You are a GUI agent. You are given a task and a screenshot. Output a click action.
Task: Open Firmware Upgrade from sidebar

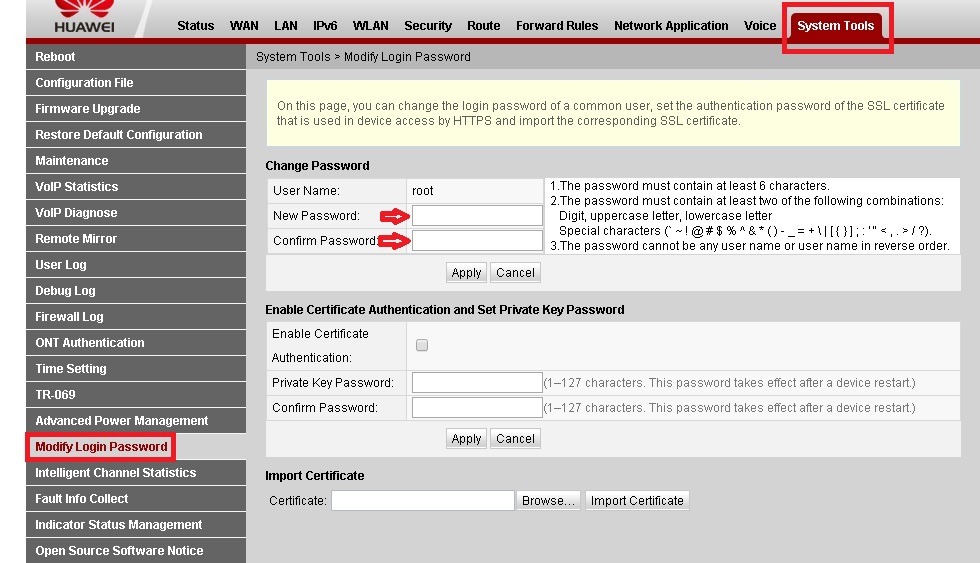pos(88,109)
